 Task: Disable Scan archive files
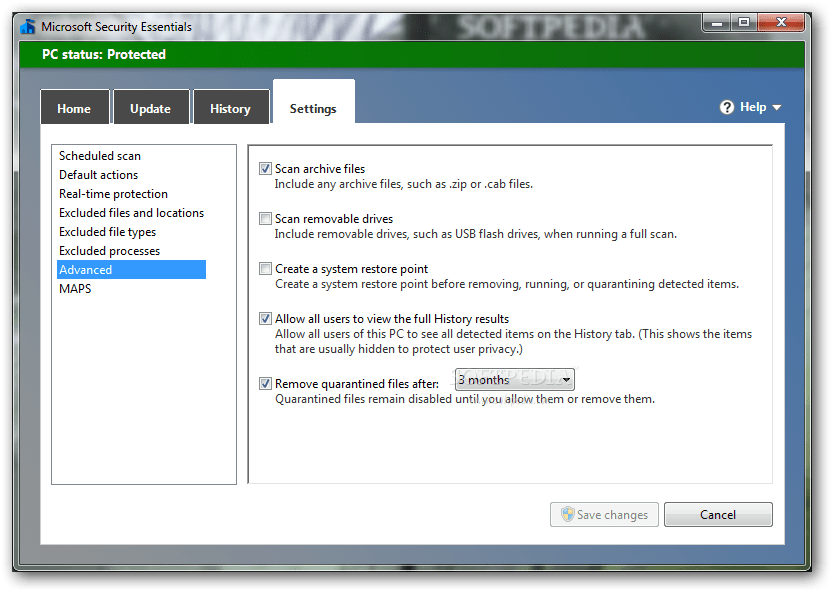pos(265,168)
